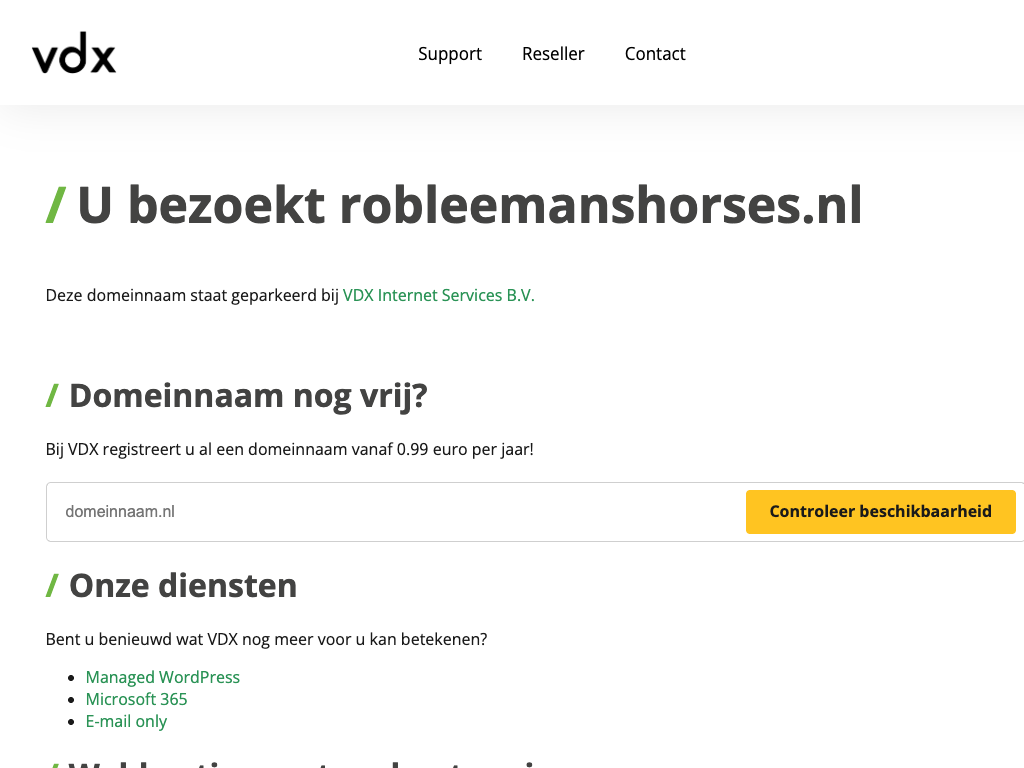The height and width of the screenshot is (768, 1024).
Task: Click the 'Deze domeinnaam staat geparkeerd bij' text
Action: [192, 296]
